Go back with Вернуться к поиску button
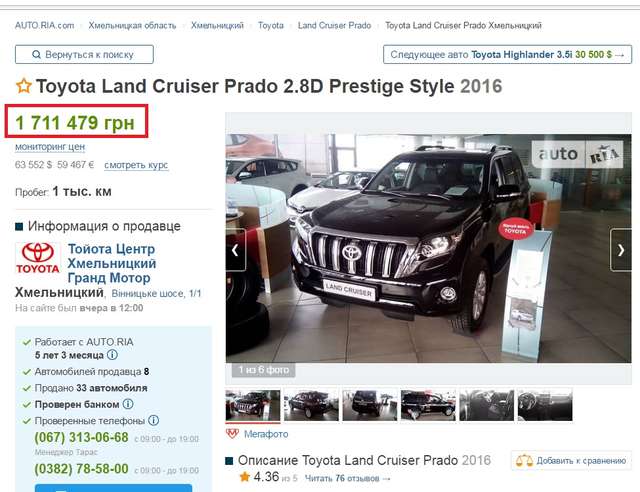 (x=84, y=54)
